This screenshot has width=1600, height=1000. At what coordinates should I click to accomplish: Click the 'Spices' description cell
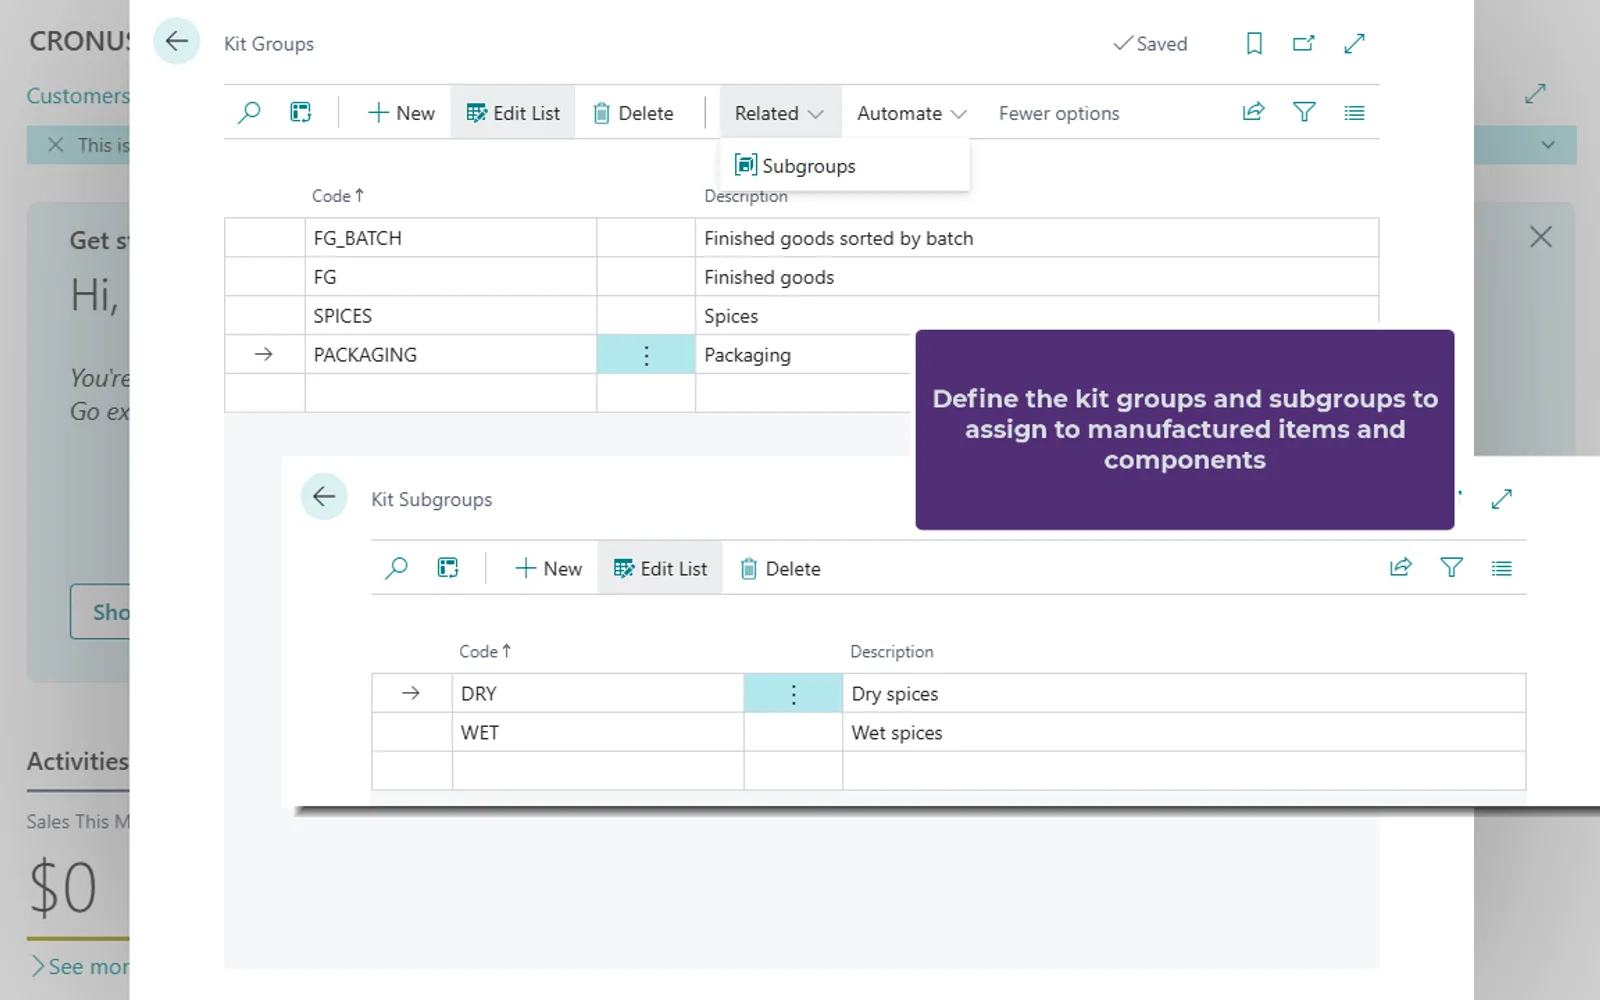coord(1036,316)
